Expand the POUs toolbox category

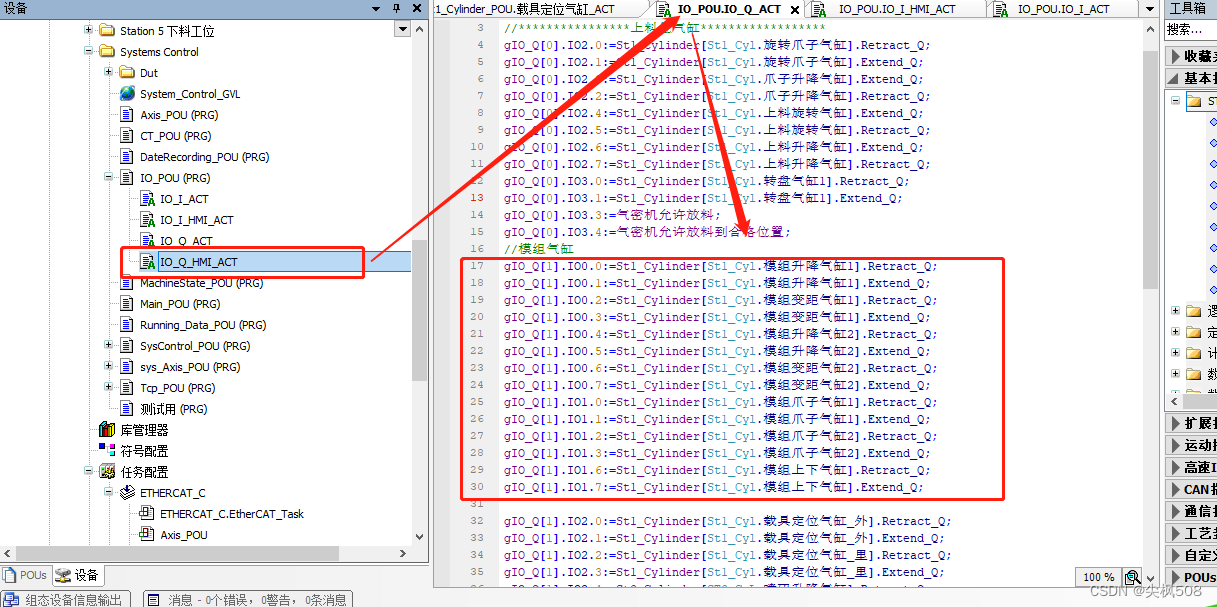[x=1176, y=577]
